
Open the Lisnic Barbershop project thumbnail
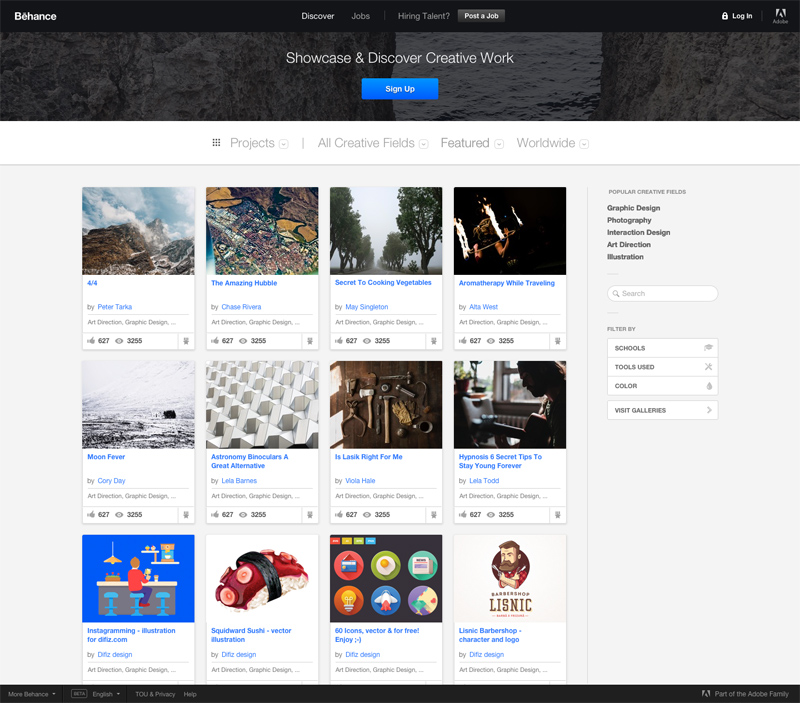[509, 578]
